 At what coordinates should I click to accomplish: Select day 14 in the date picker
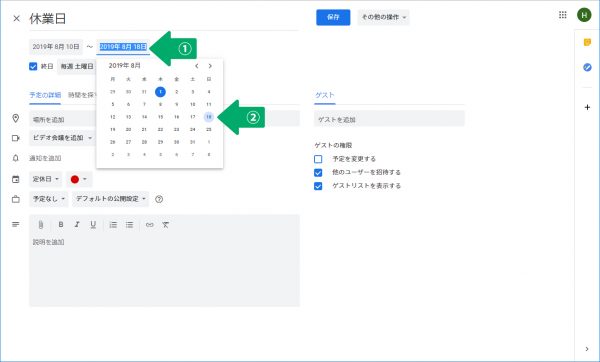pyautogui.click(x=144, y=117)
